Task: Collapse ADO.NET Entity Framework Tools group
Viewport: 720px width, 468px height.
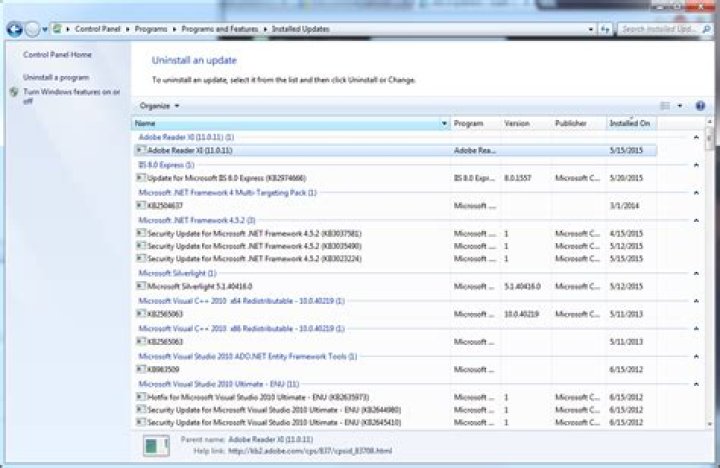Action: (x=696, y=356)
